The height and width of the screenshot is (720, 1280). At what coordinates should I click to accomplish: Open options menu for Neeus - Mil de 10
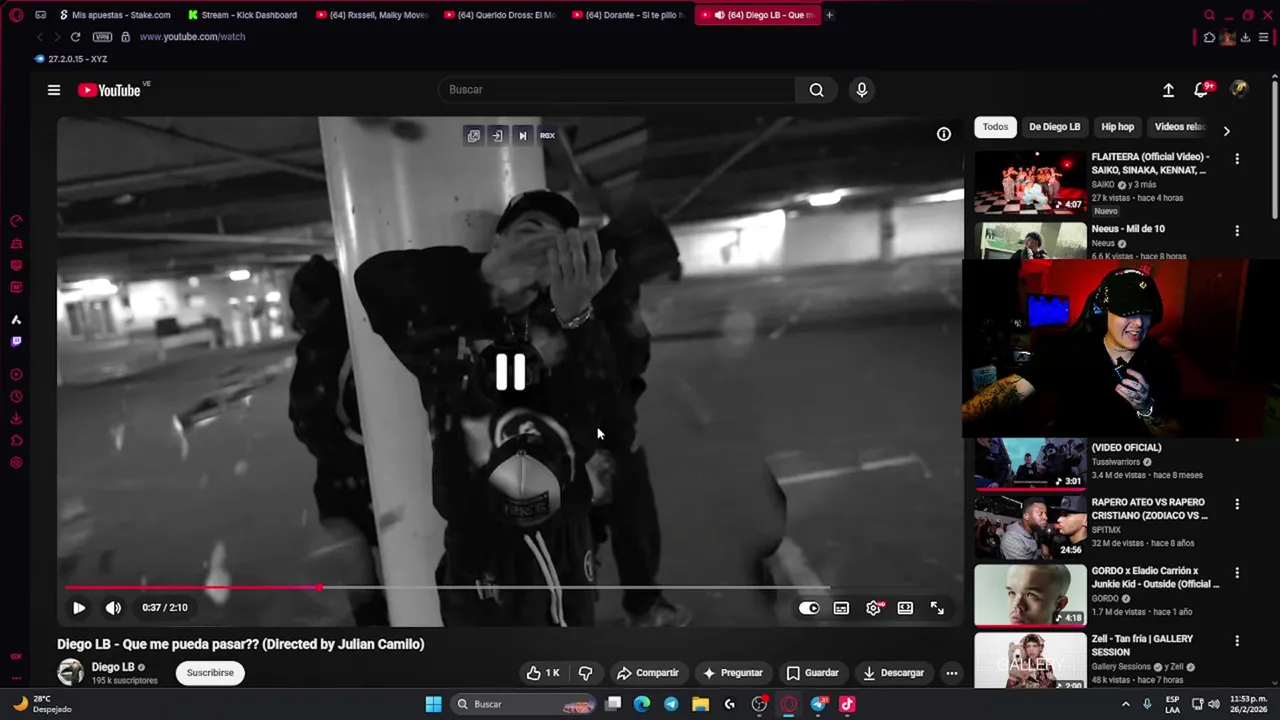1237,231
